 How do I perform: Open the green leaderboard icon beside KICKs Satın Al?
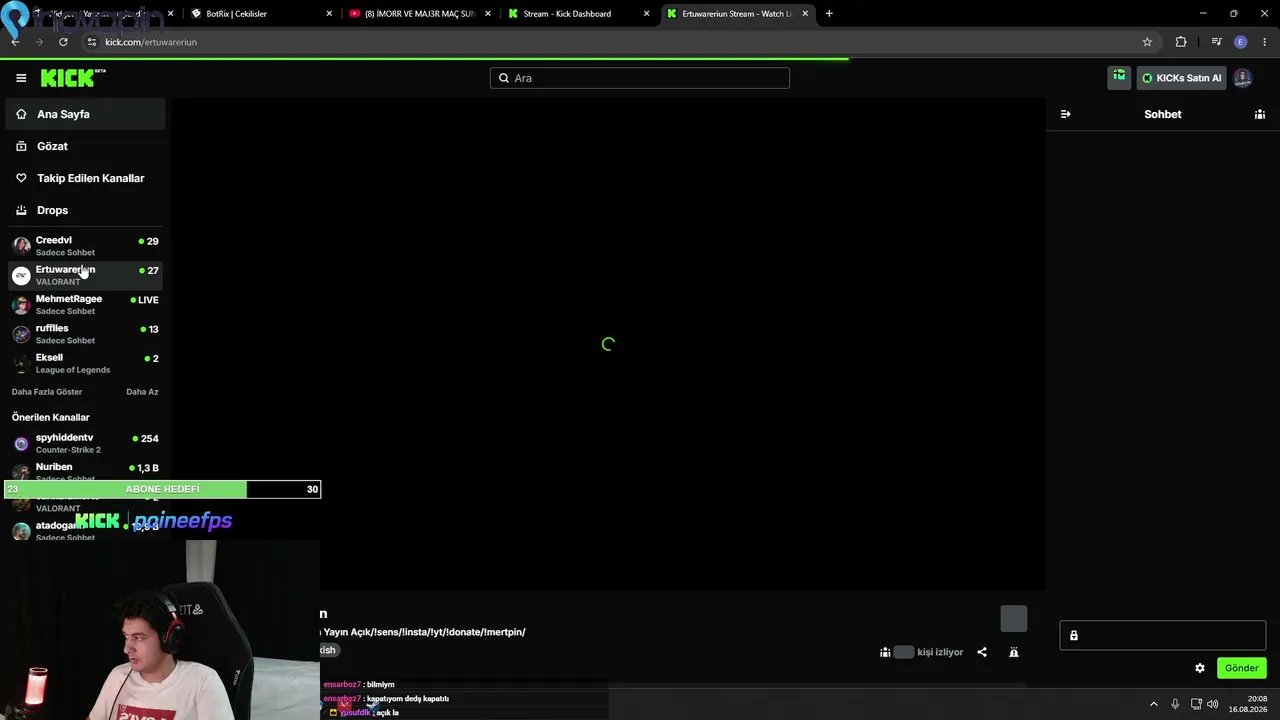1119,77
